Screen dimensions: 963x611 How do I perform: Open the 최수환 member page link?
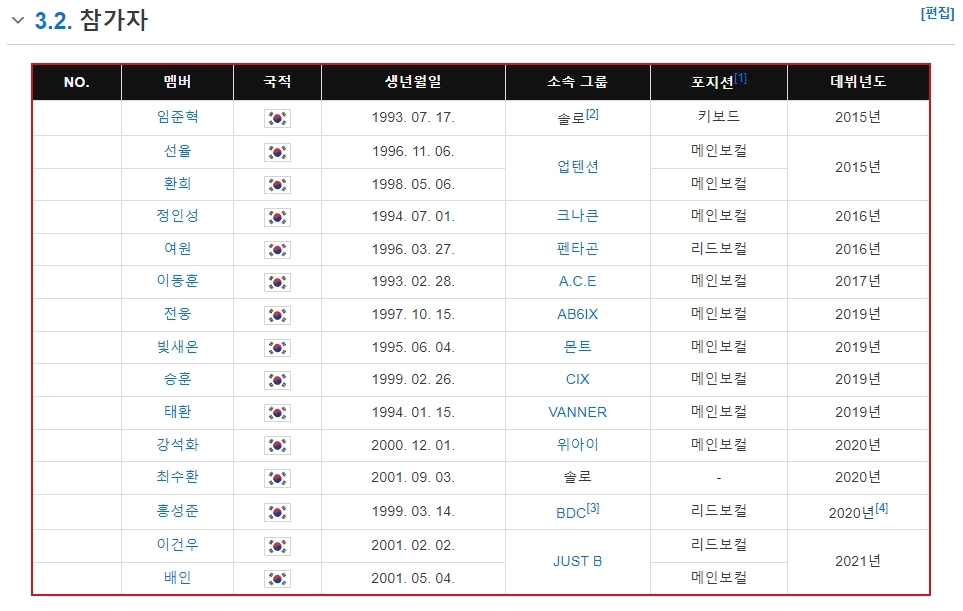177,477
